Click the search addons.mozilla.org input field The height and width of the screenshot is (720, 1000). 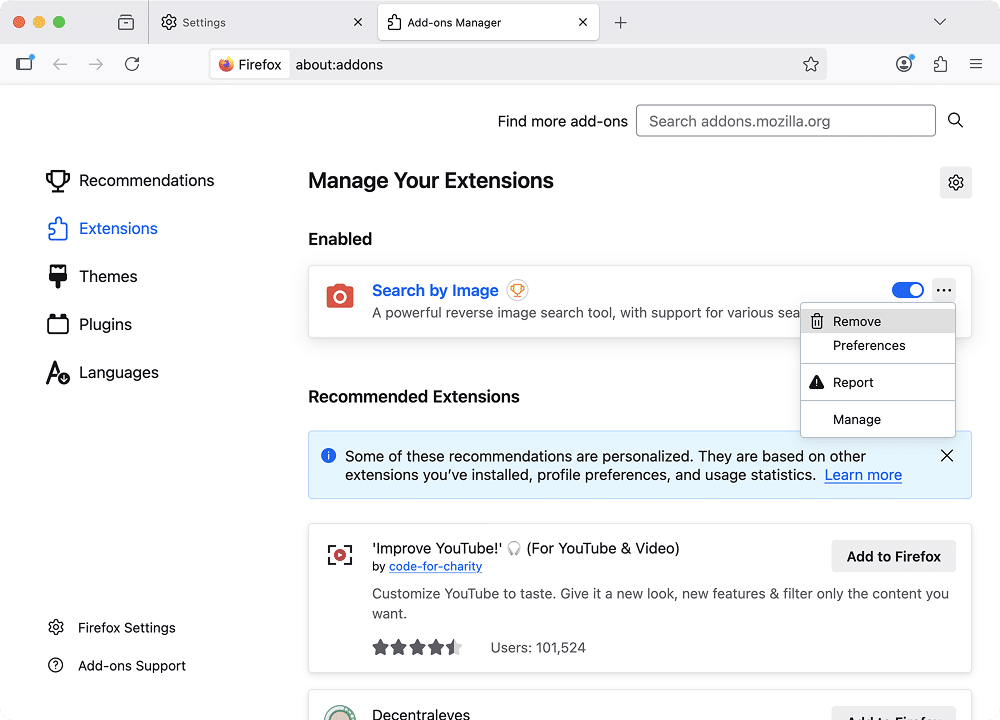click(786, 120)
